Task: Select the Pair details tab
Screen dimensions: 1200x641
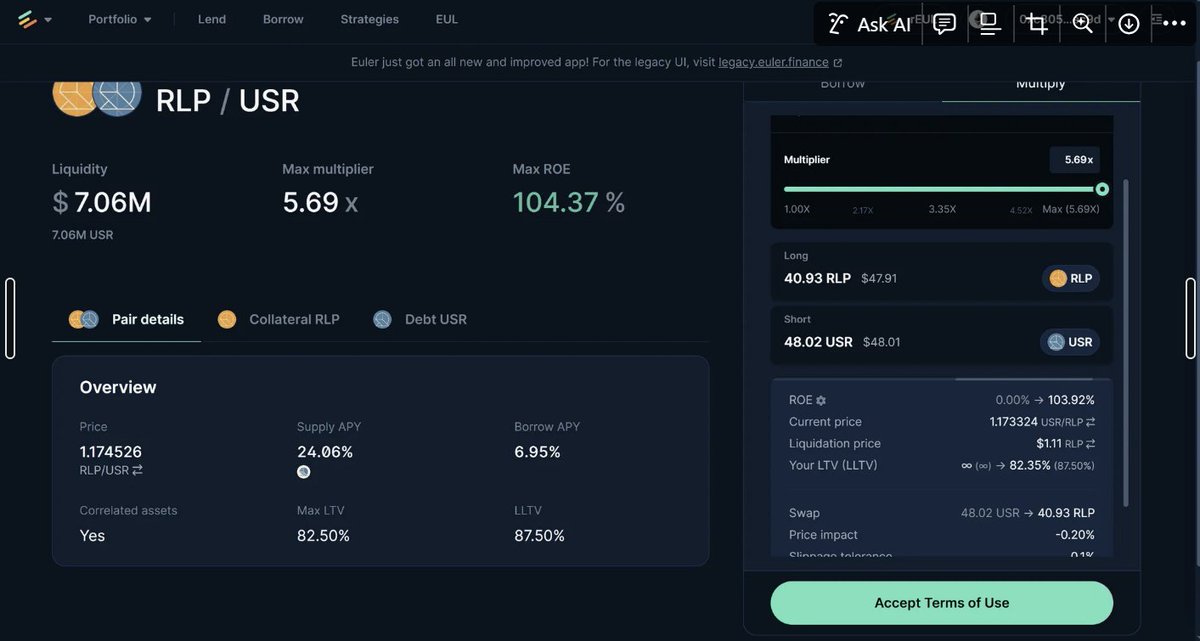Action: (127, 320)
